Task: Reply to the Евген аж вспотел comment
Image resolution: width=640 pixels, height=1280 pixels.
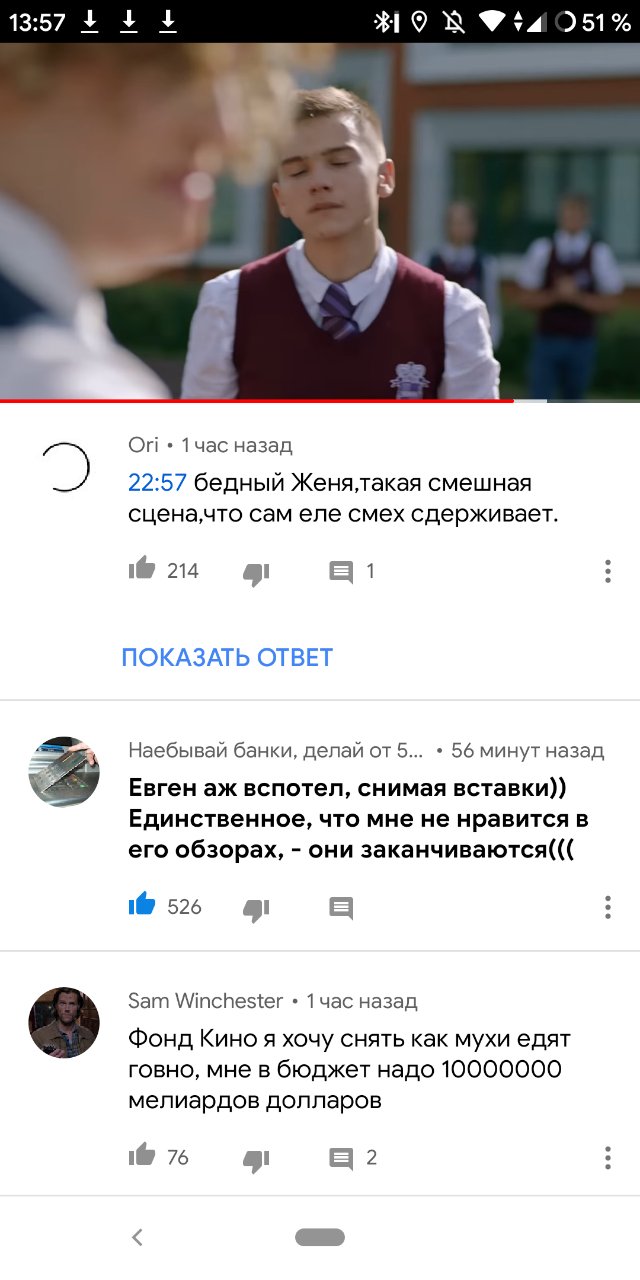Action: pos(341,908)
